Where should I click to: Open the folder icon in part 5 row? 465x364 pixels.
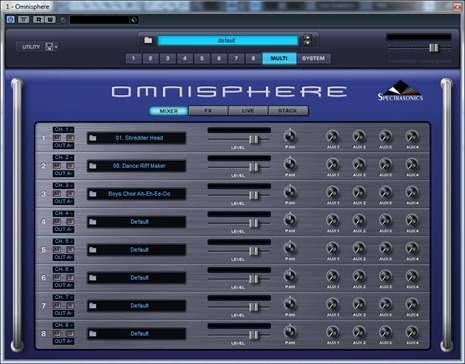93,250
